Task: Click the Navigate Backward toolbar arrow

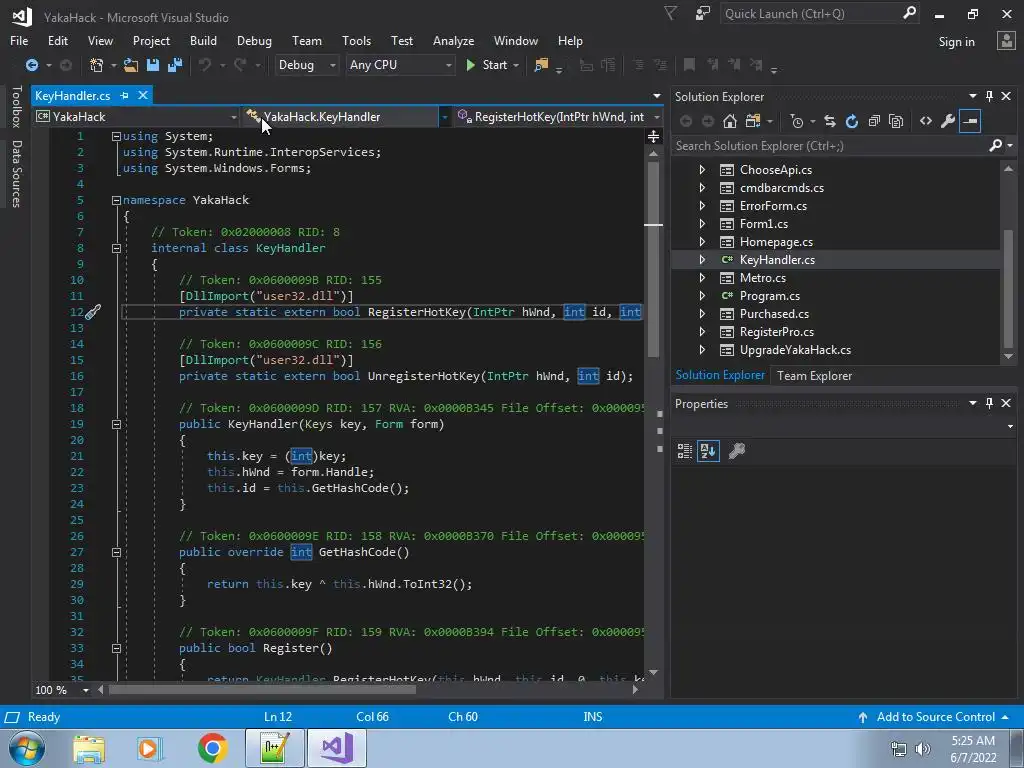Action: click(x=31, y=65)
